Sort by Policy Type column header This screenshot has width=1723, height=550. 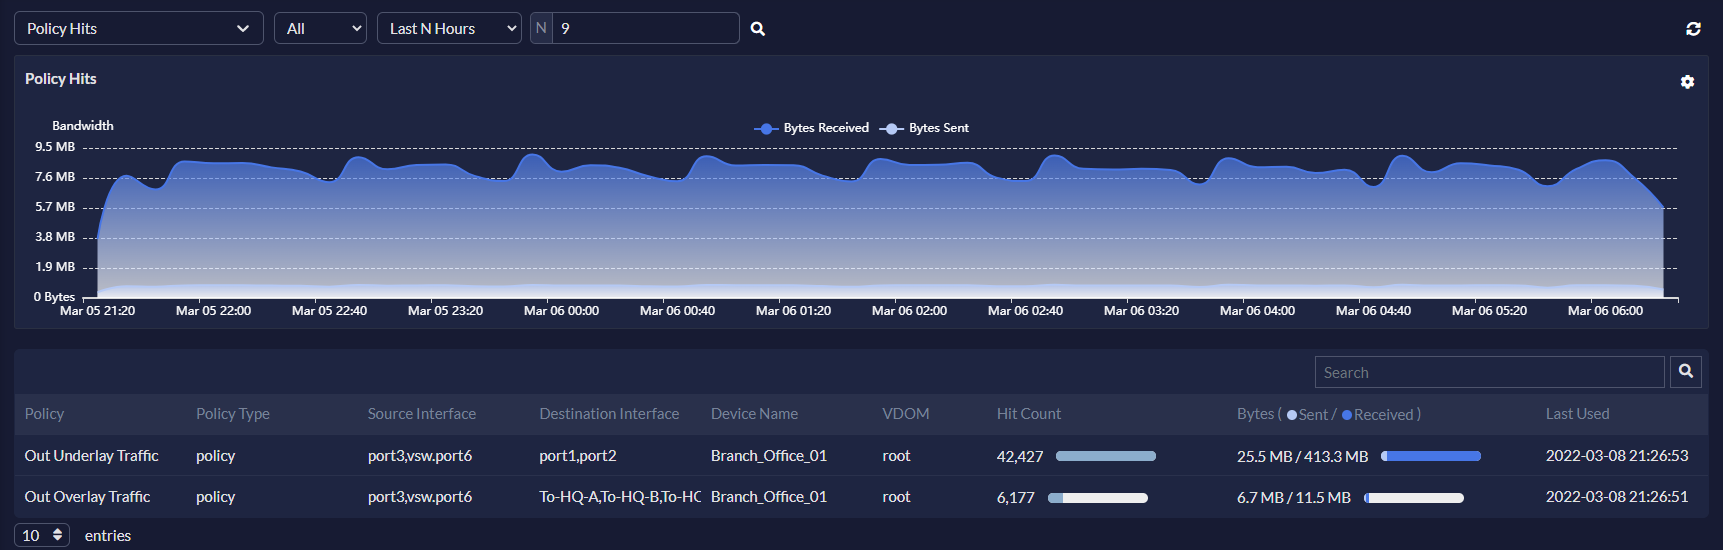pyautogui.click(x=233, y=413)
